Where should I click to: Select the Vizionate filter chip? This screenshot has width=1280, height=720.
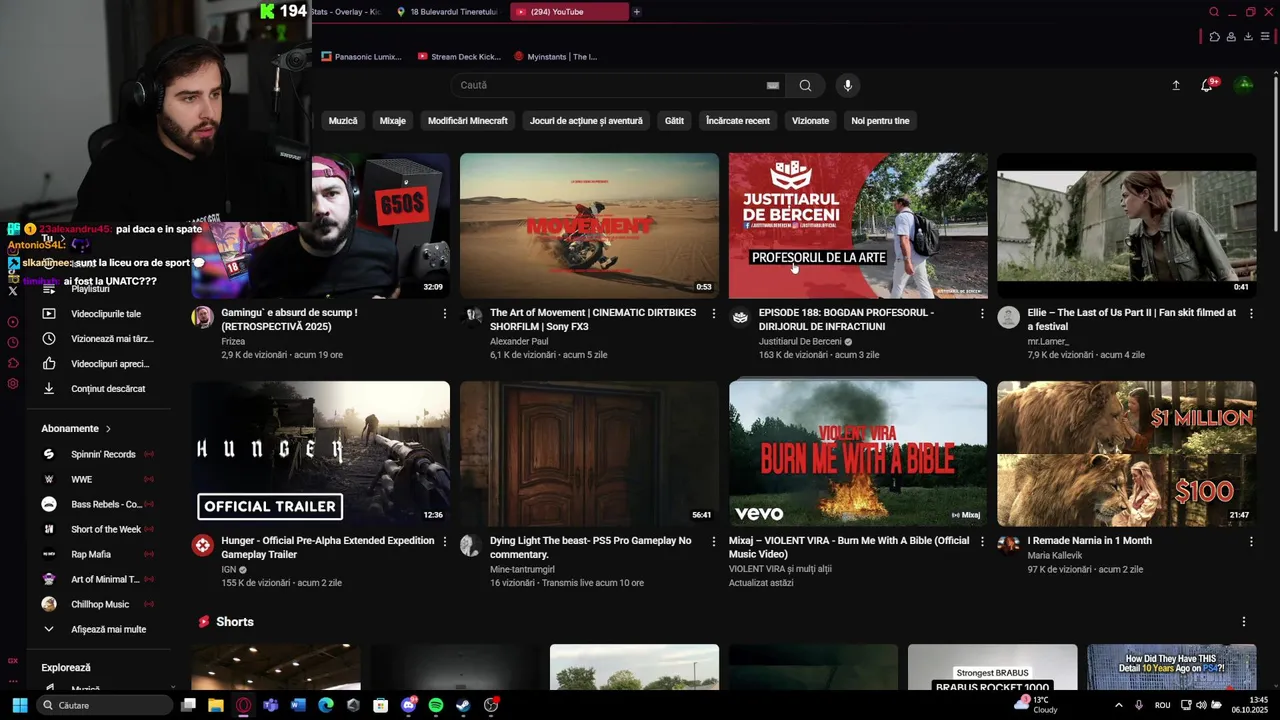[x=810, y=121]
